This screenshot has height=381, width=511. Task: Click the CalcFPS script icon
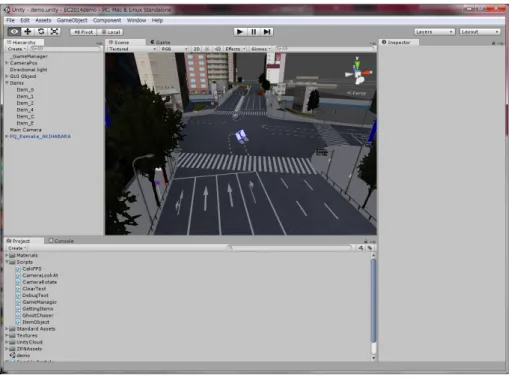click(x=18, y=269)
